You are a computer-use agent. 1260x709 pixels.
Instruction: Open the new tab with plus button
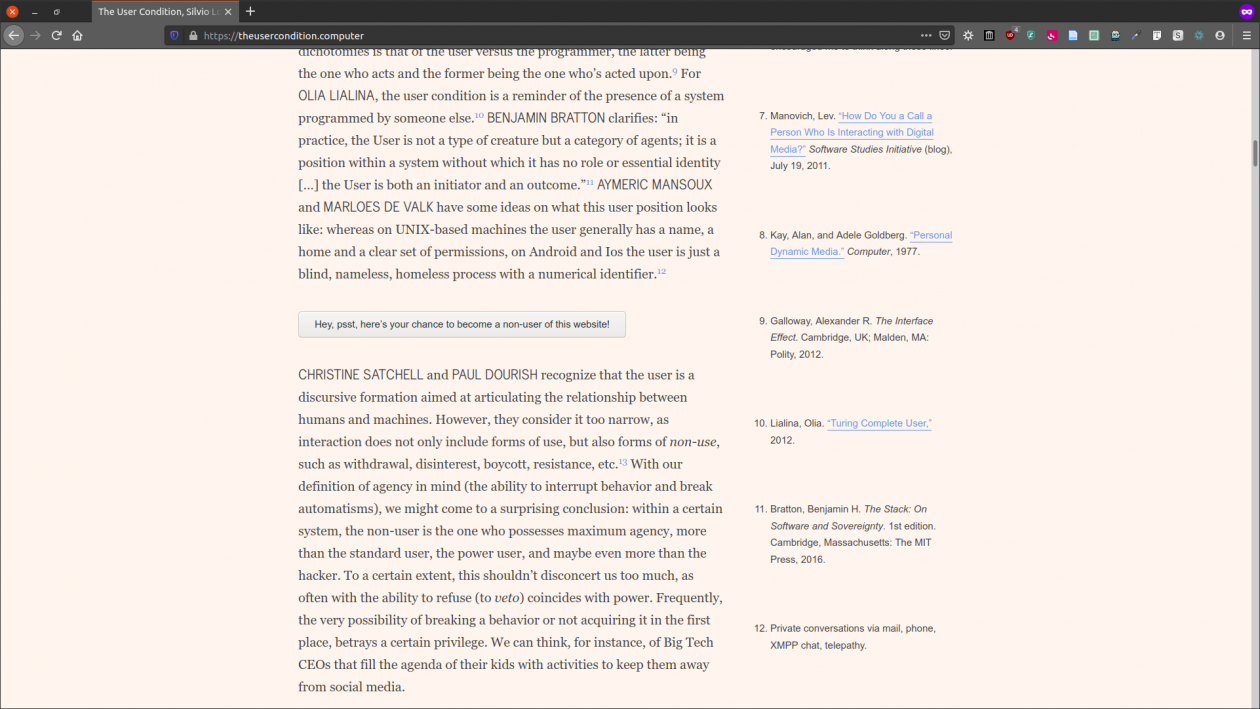tap(250, 11)
